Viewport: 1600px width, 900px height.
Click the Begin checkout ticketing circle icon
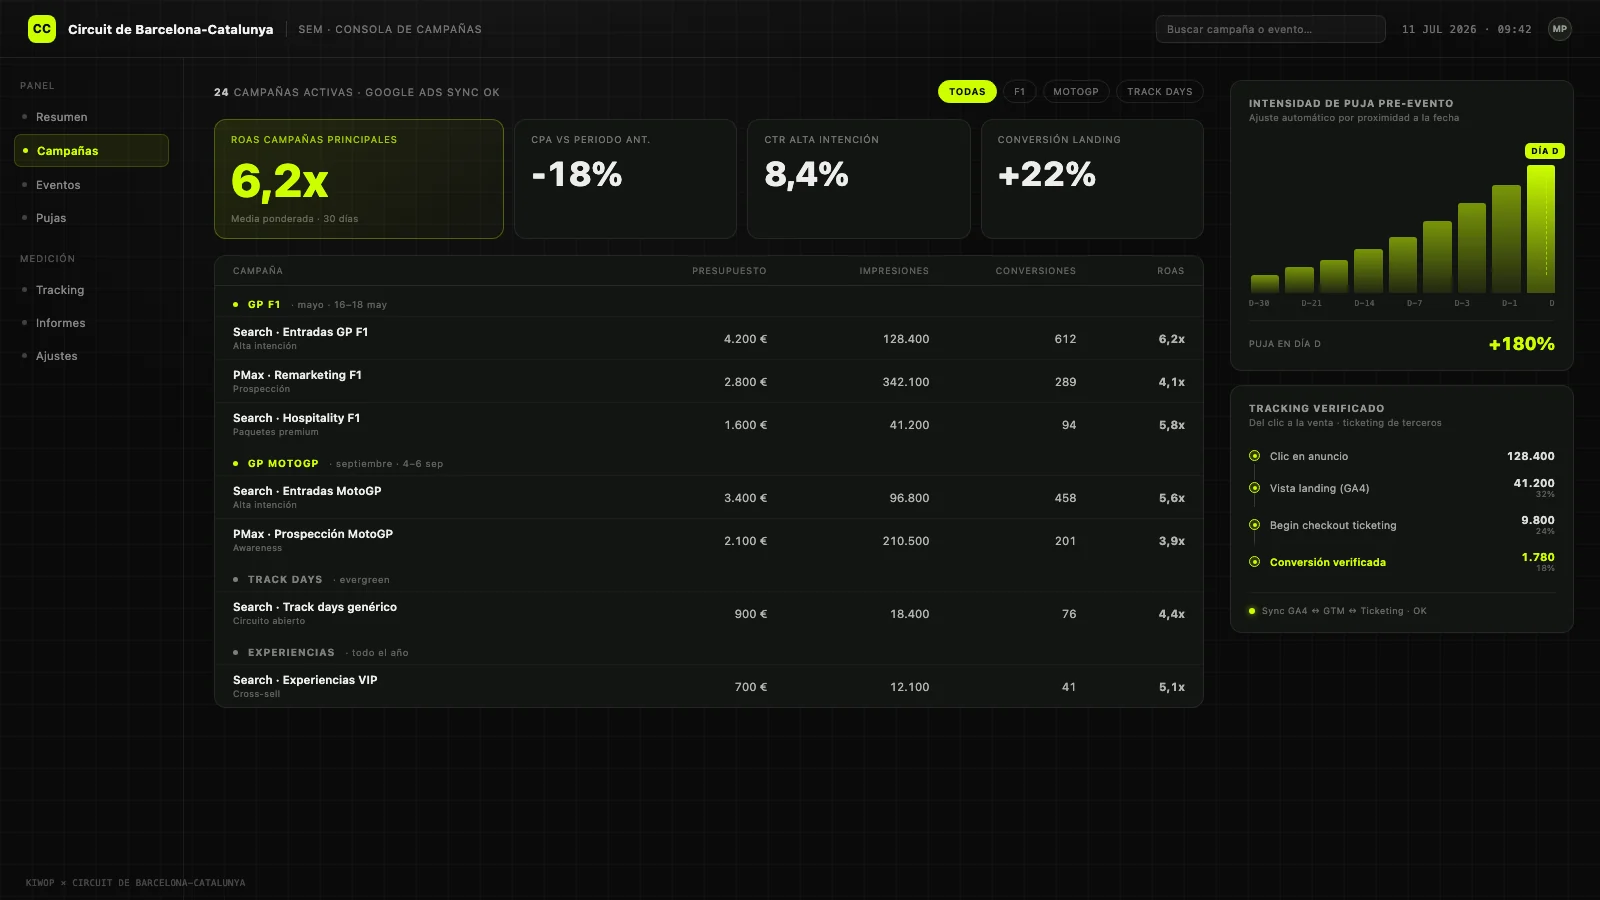tap(1254, 525)
